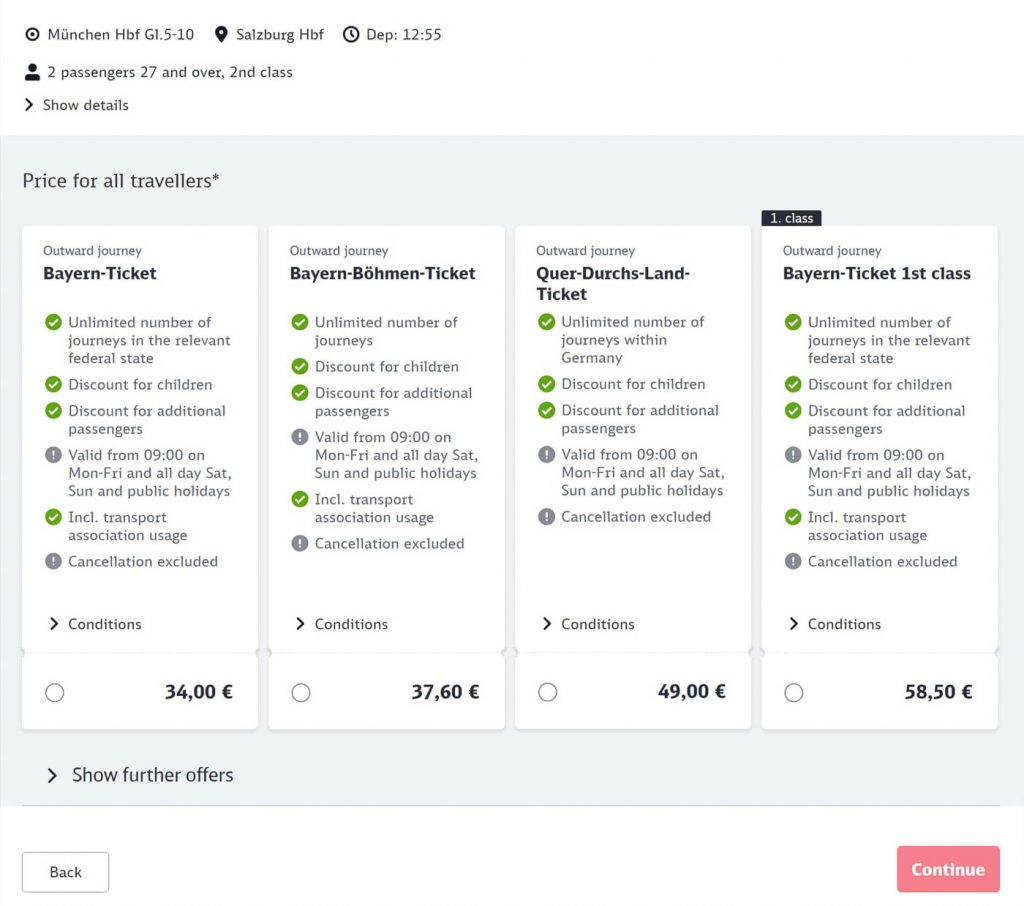Click the Back button
This screenshot has height=906, width=1024.
(x=65, y=872)
